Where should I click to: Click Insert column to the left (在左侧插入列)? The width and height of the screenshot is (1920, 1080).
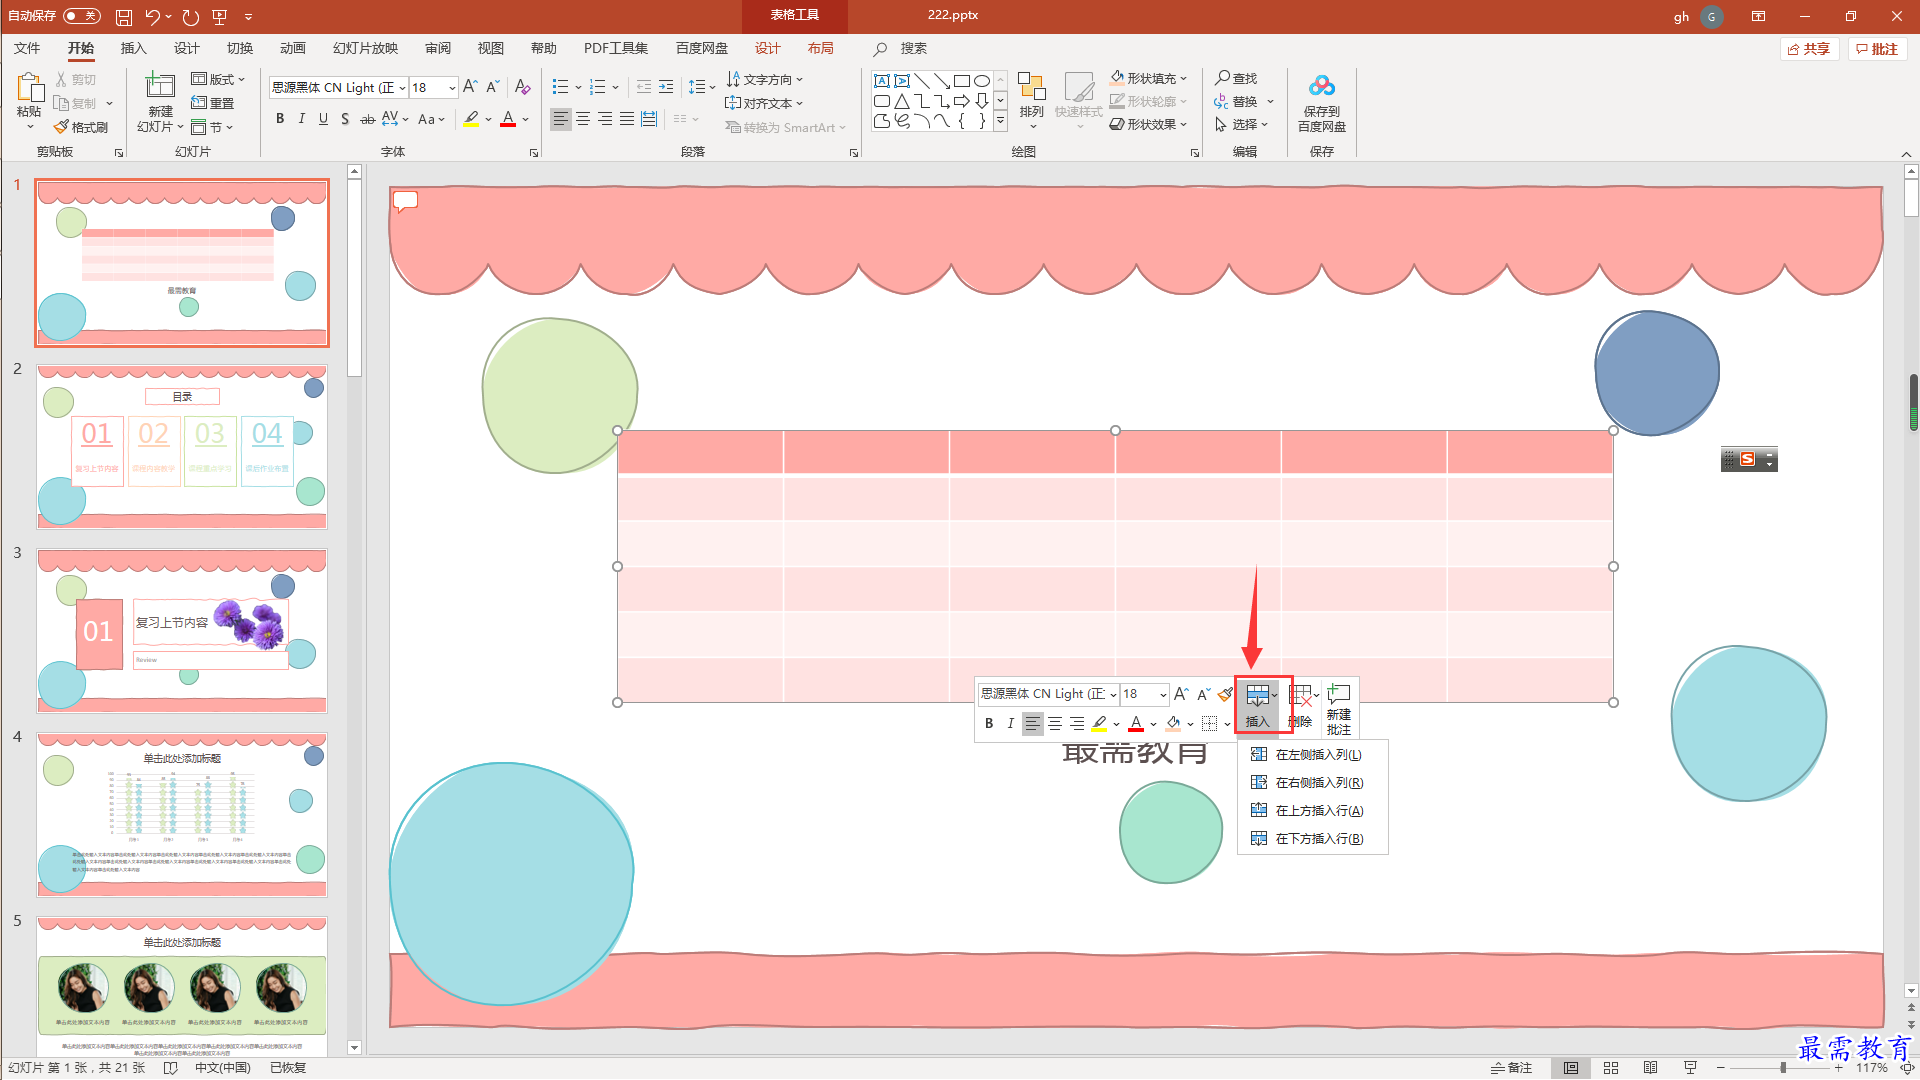[x=1312, y=755]
